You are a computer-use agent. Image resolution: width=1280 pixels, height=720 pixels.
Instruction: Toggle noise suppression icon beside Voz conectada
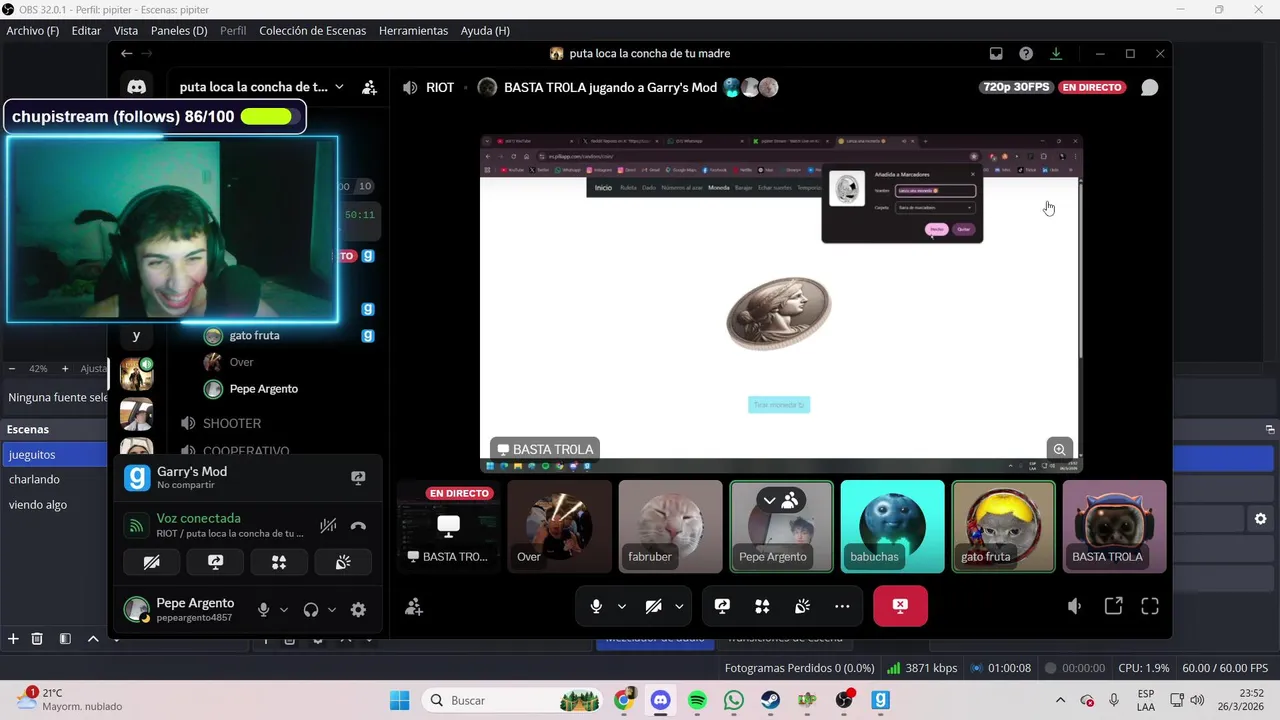328,525
